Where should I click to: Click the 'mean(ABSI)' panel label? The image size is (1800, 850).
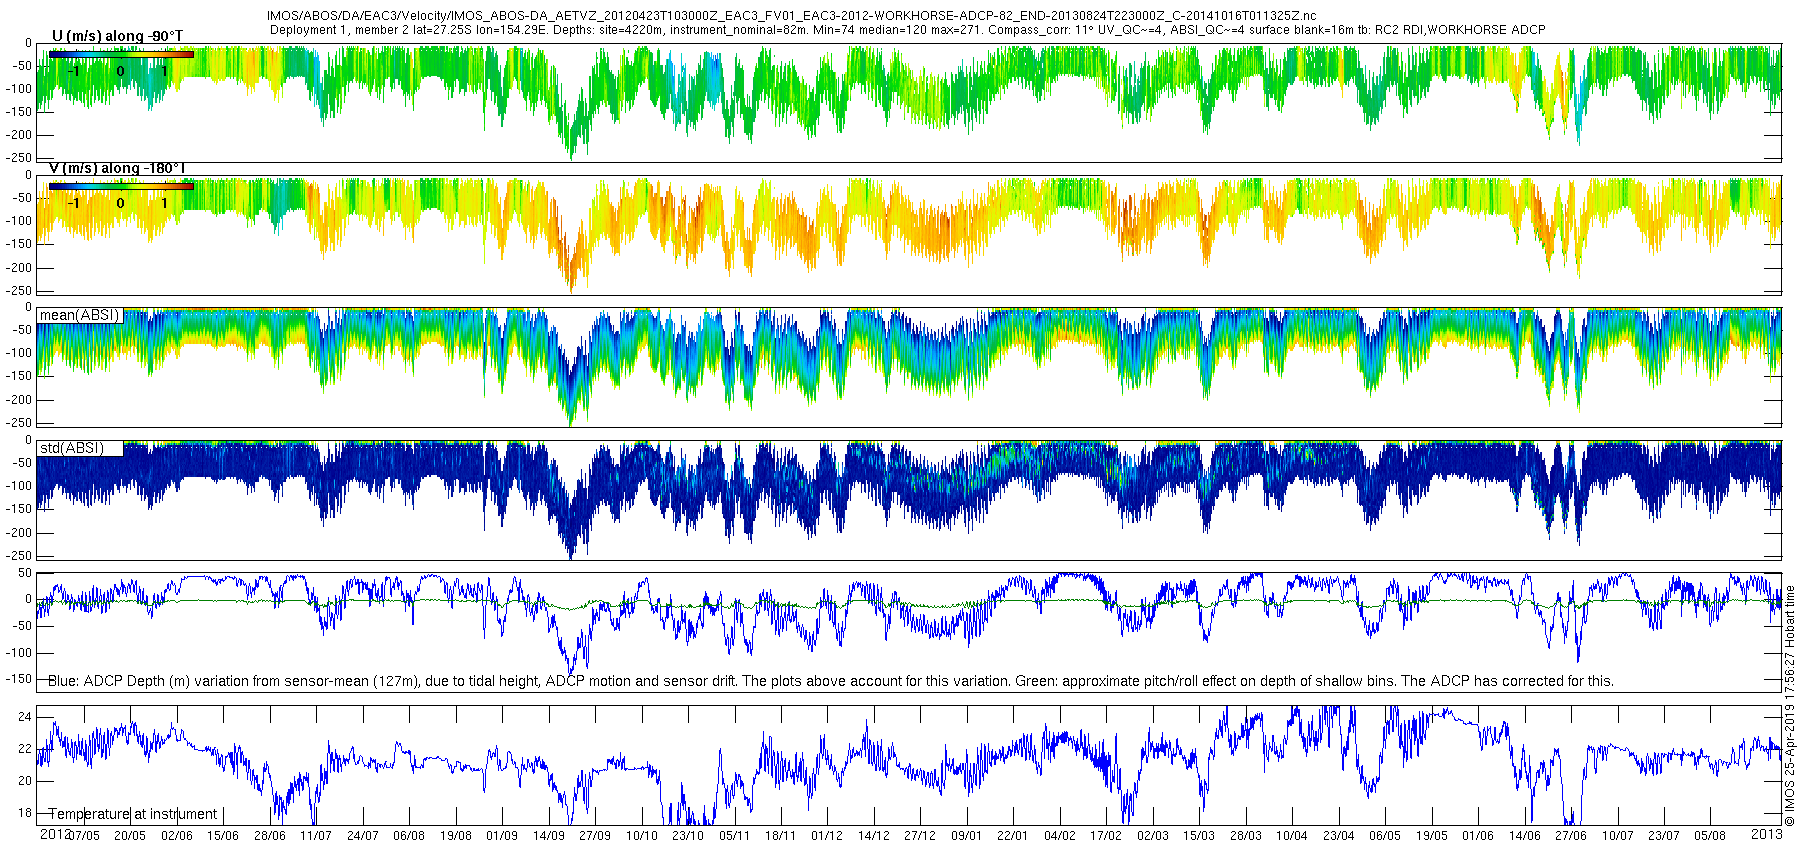point(79,315)
